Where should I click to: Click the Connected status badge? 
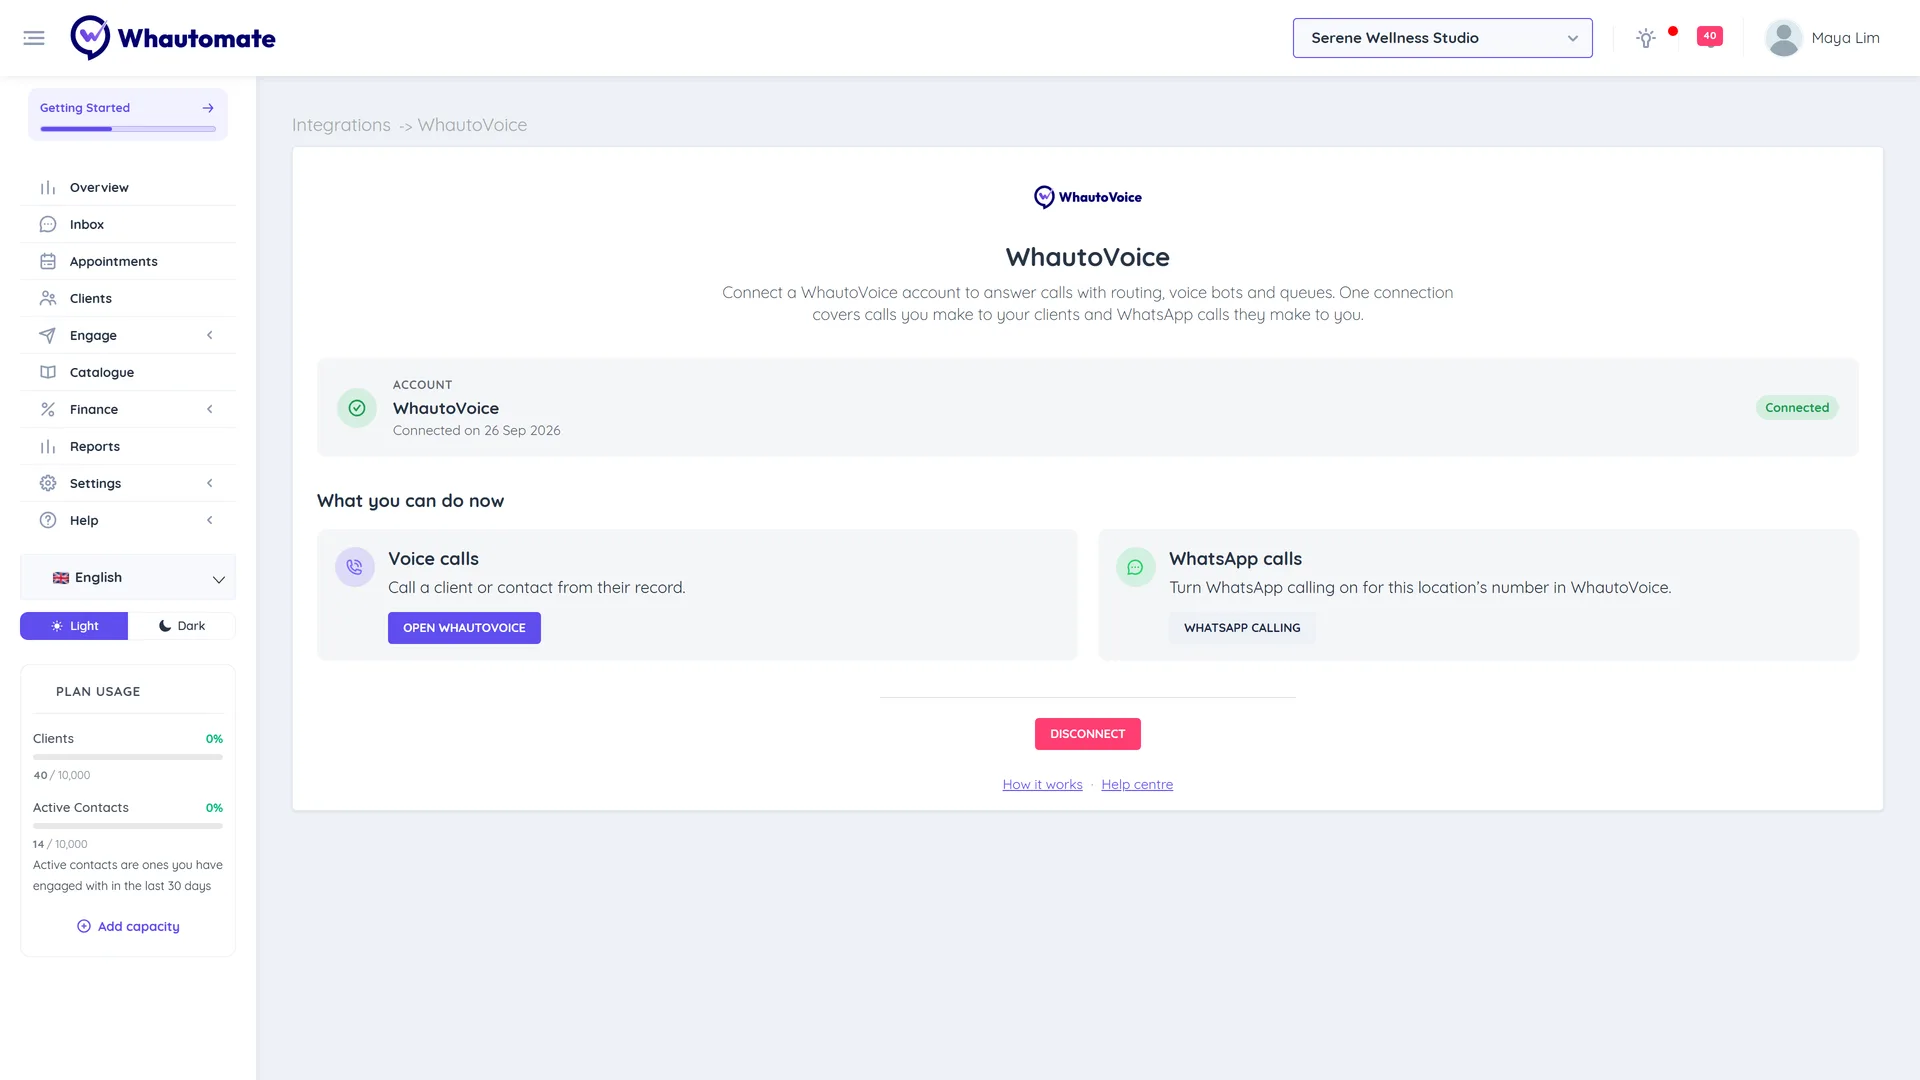tap(1797, 408)
